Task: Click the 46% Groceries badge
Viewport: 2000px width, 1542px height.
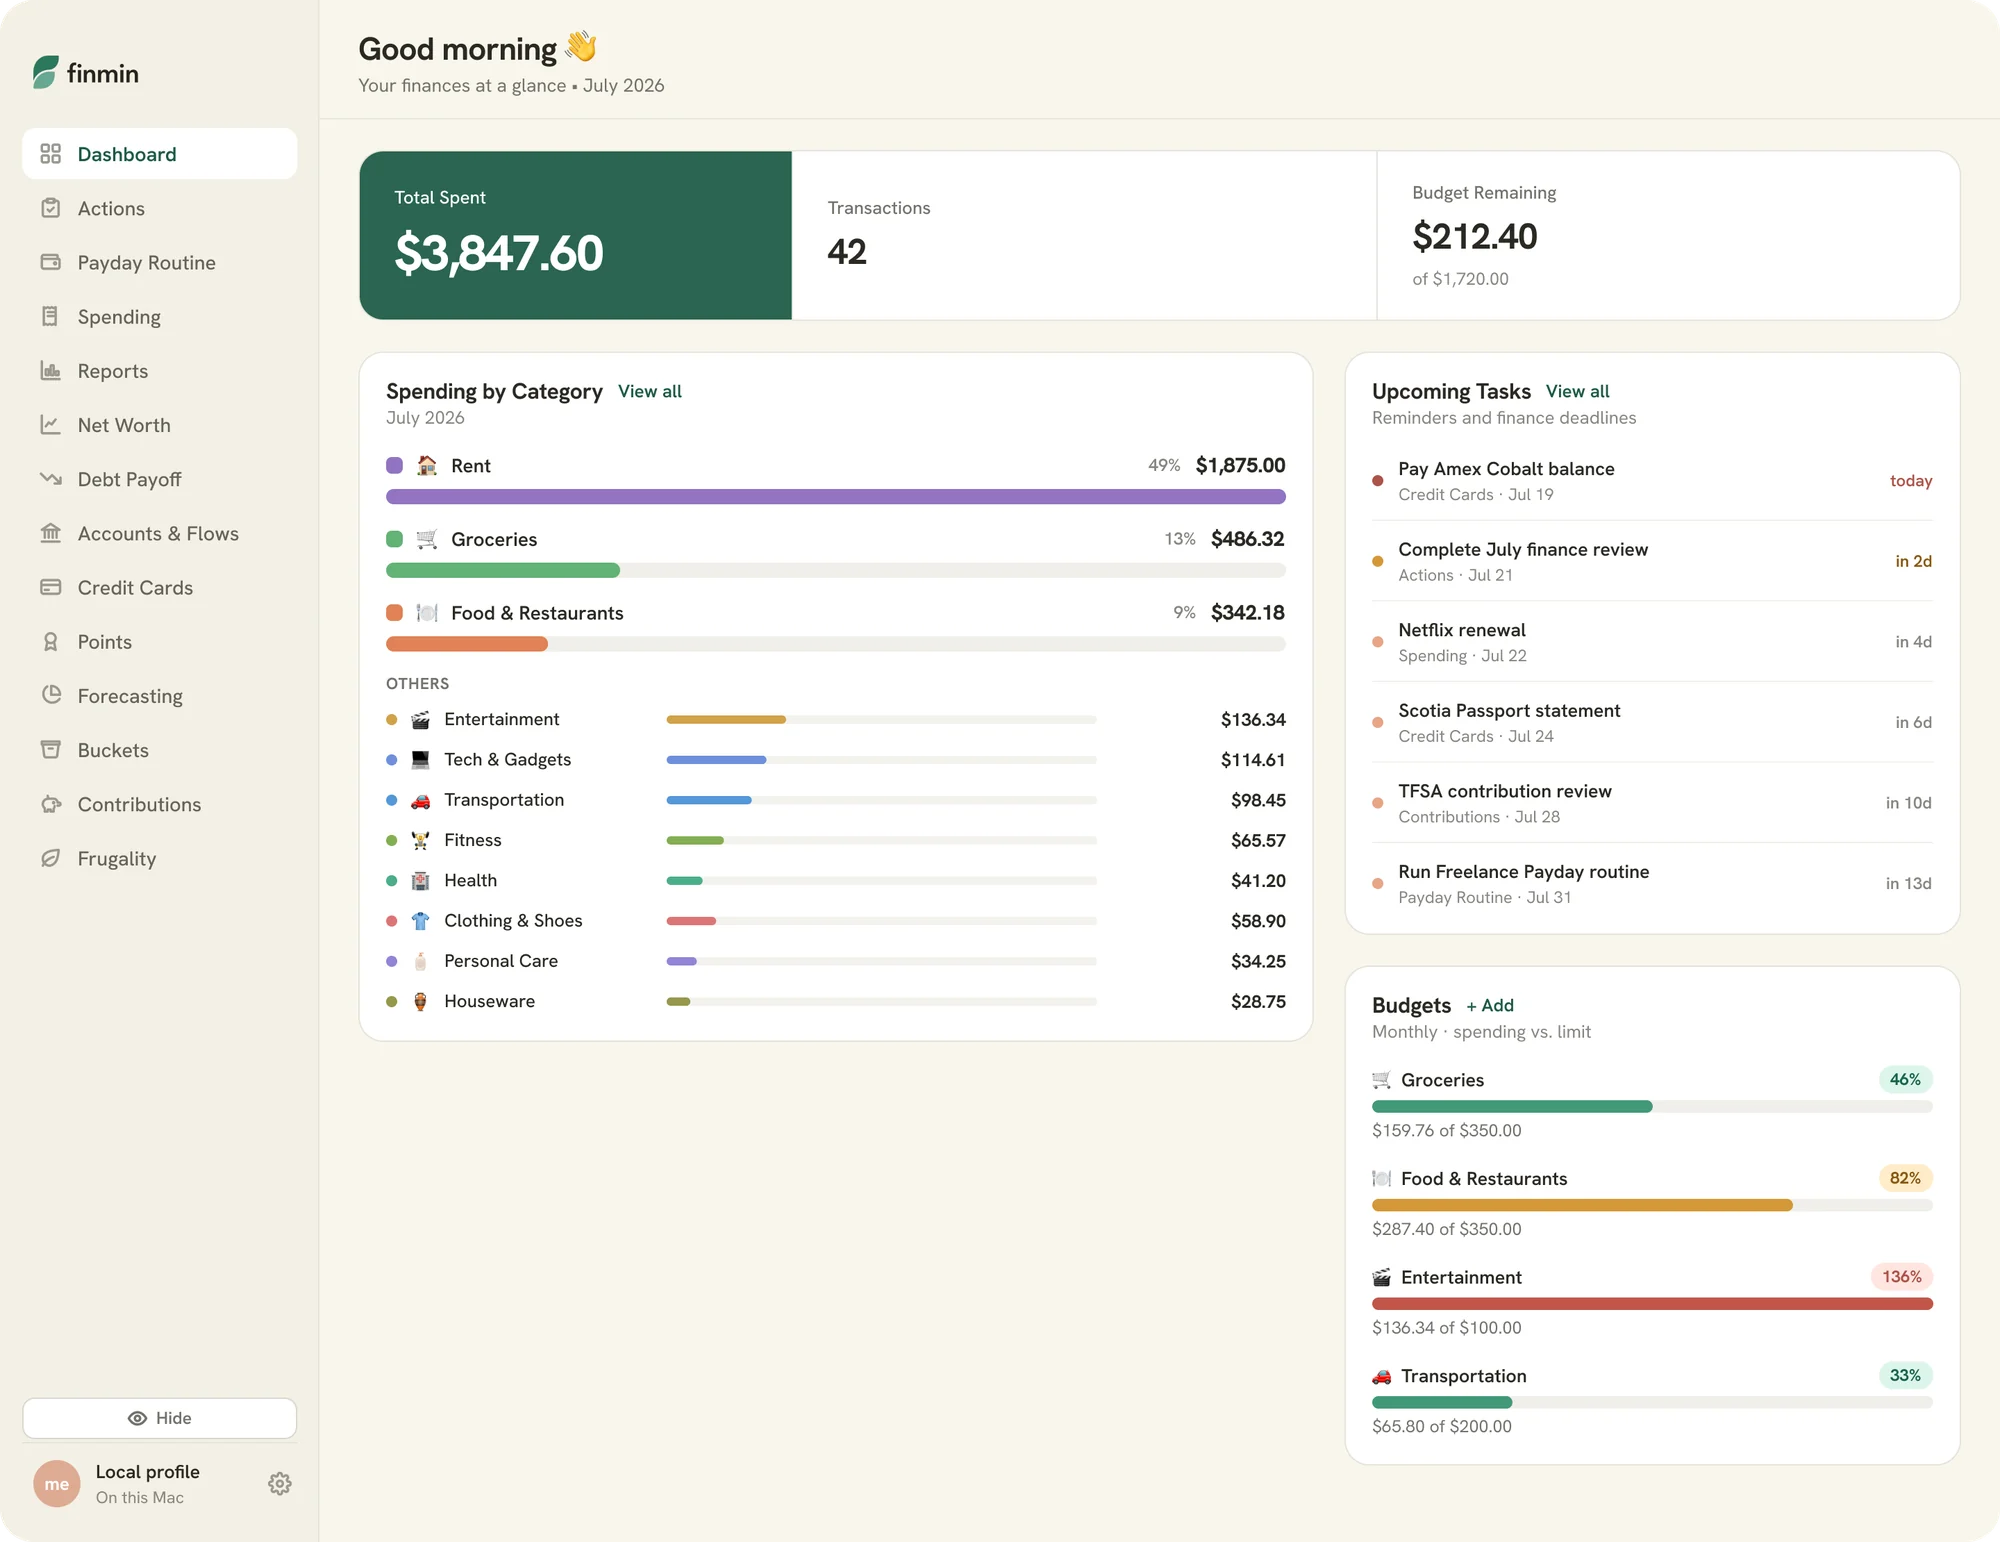Action: (1905, 1080)
